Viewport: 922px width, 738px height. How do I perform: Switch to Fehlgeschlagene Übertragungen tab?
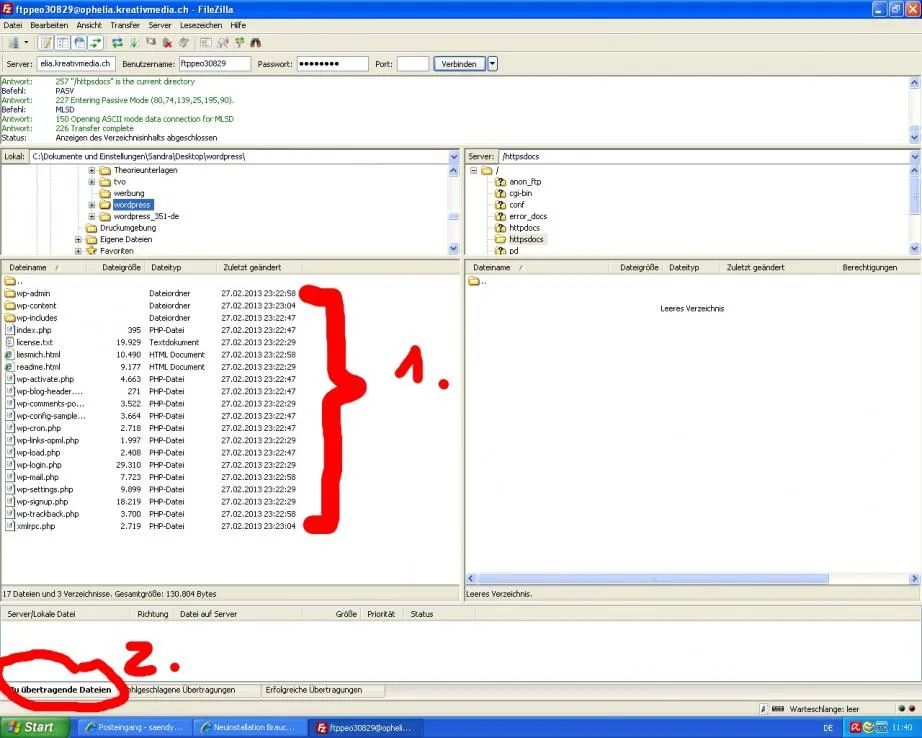(184, 690)
